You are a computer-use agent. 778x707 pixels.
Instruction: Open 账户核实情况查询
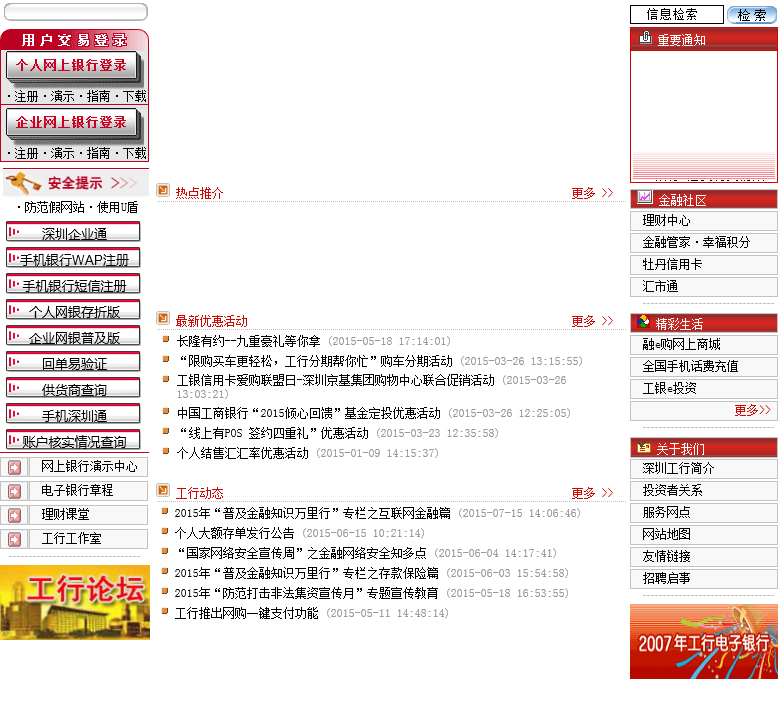tap(73, 439)
